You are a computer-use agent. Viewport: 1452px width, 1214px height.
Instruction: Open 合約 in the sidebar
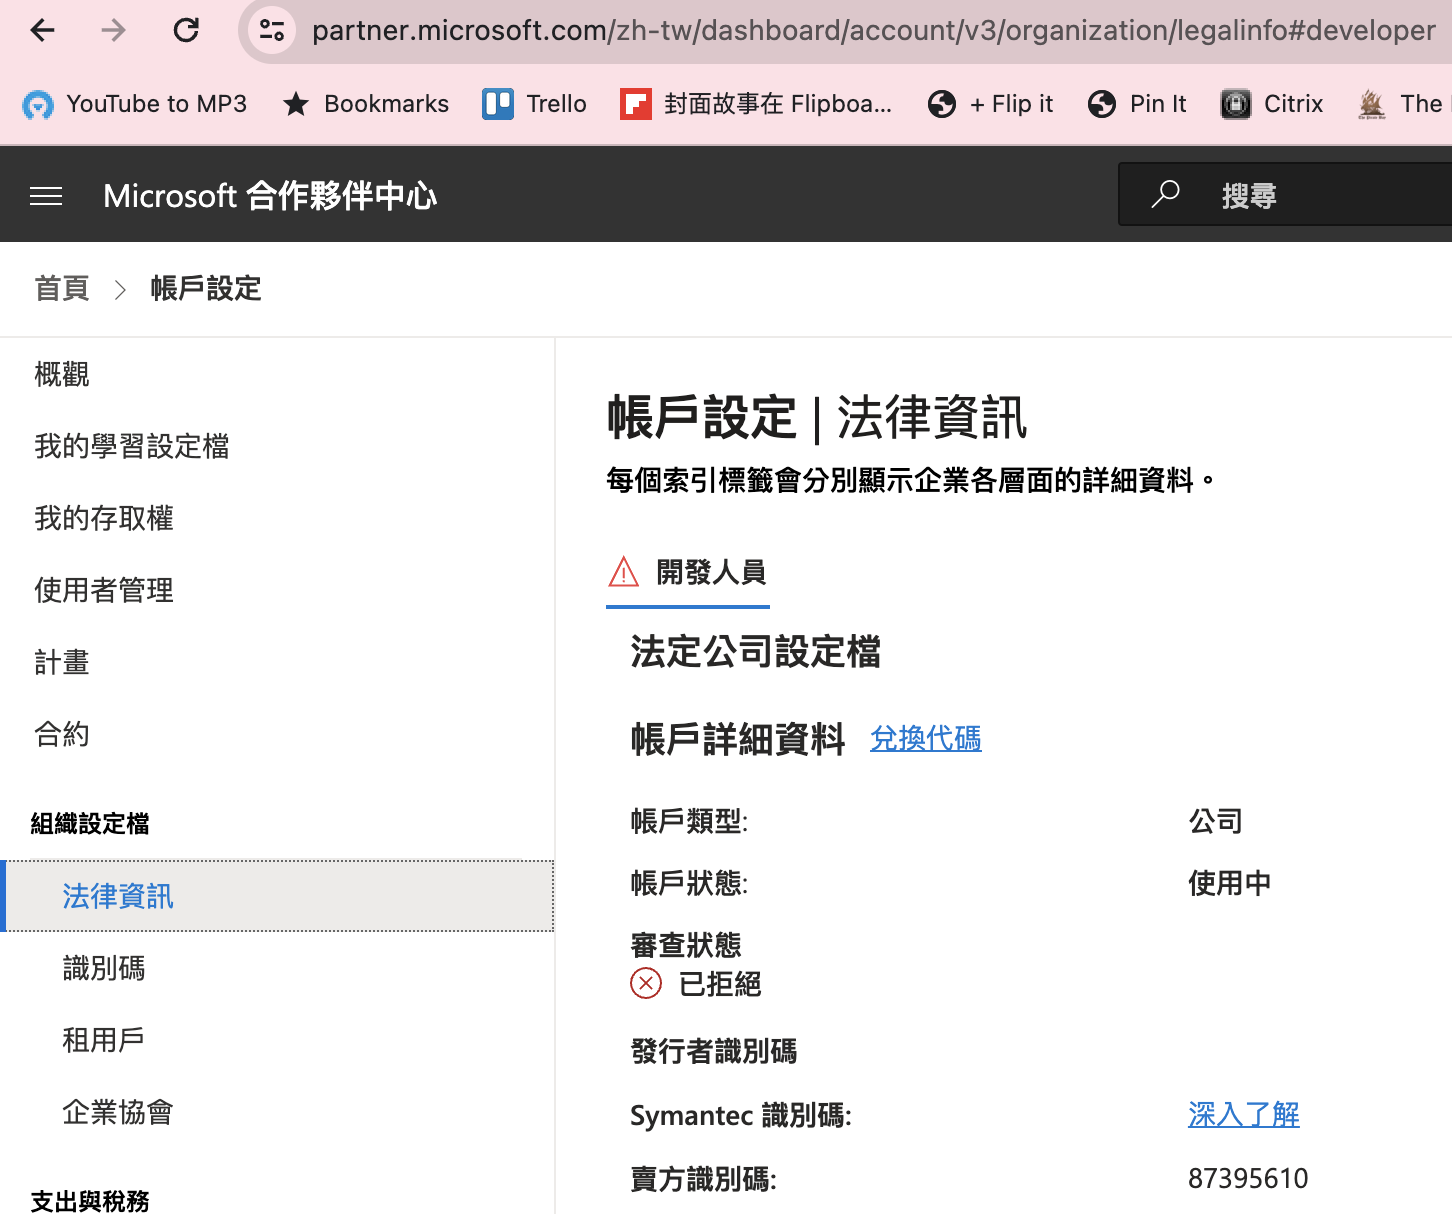pos(62,734)
